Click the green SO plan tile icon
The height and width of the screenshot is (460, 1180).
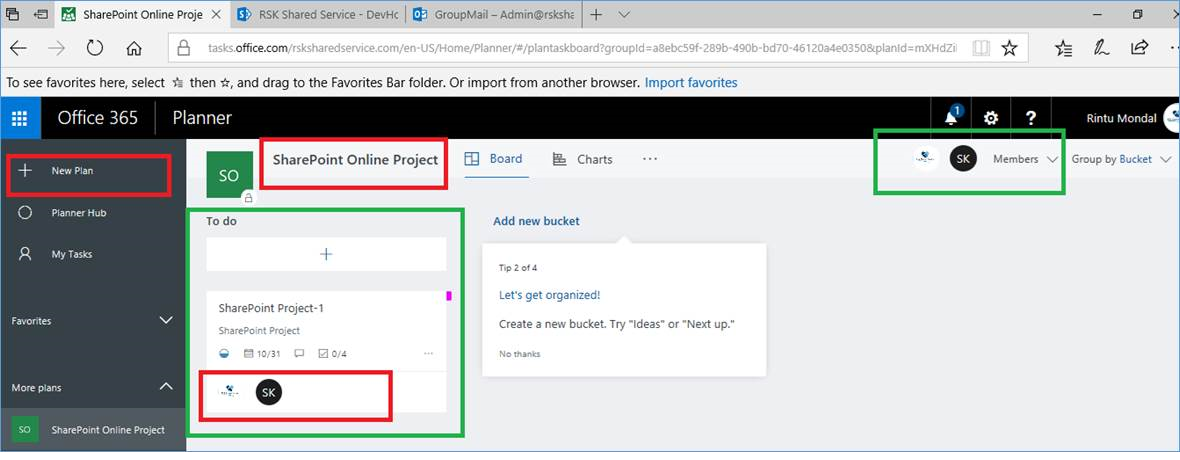pos(229,175)
